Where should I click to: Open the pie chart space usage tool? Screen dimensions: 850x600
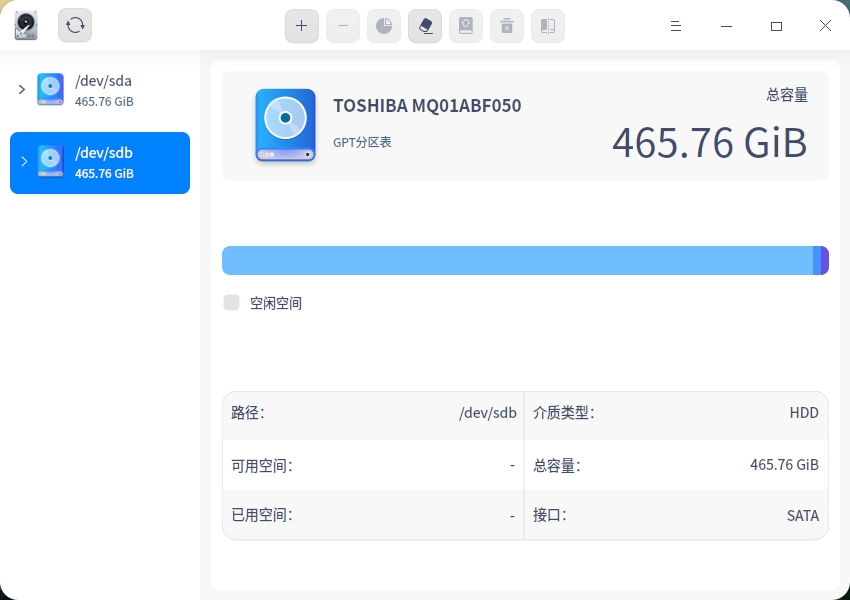tap(383, 26)
